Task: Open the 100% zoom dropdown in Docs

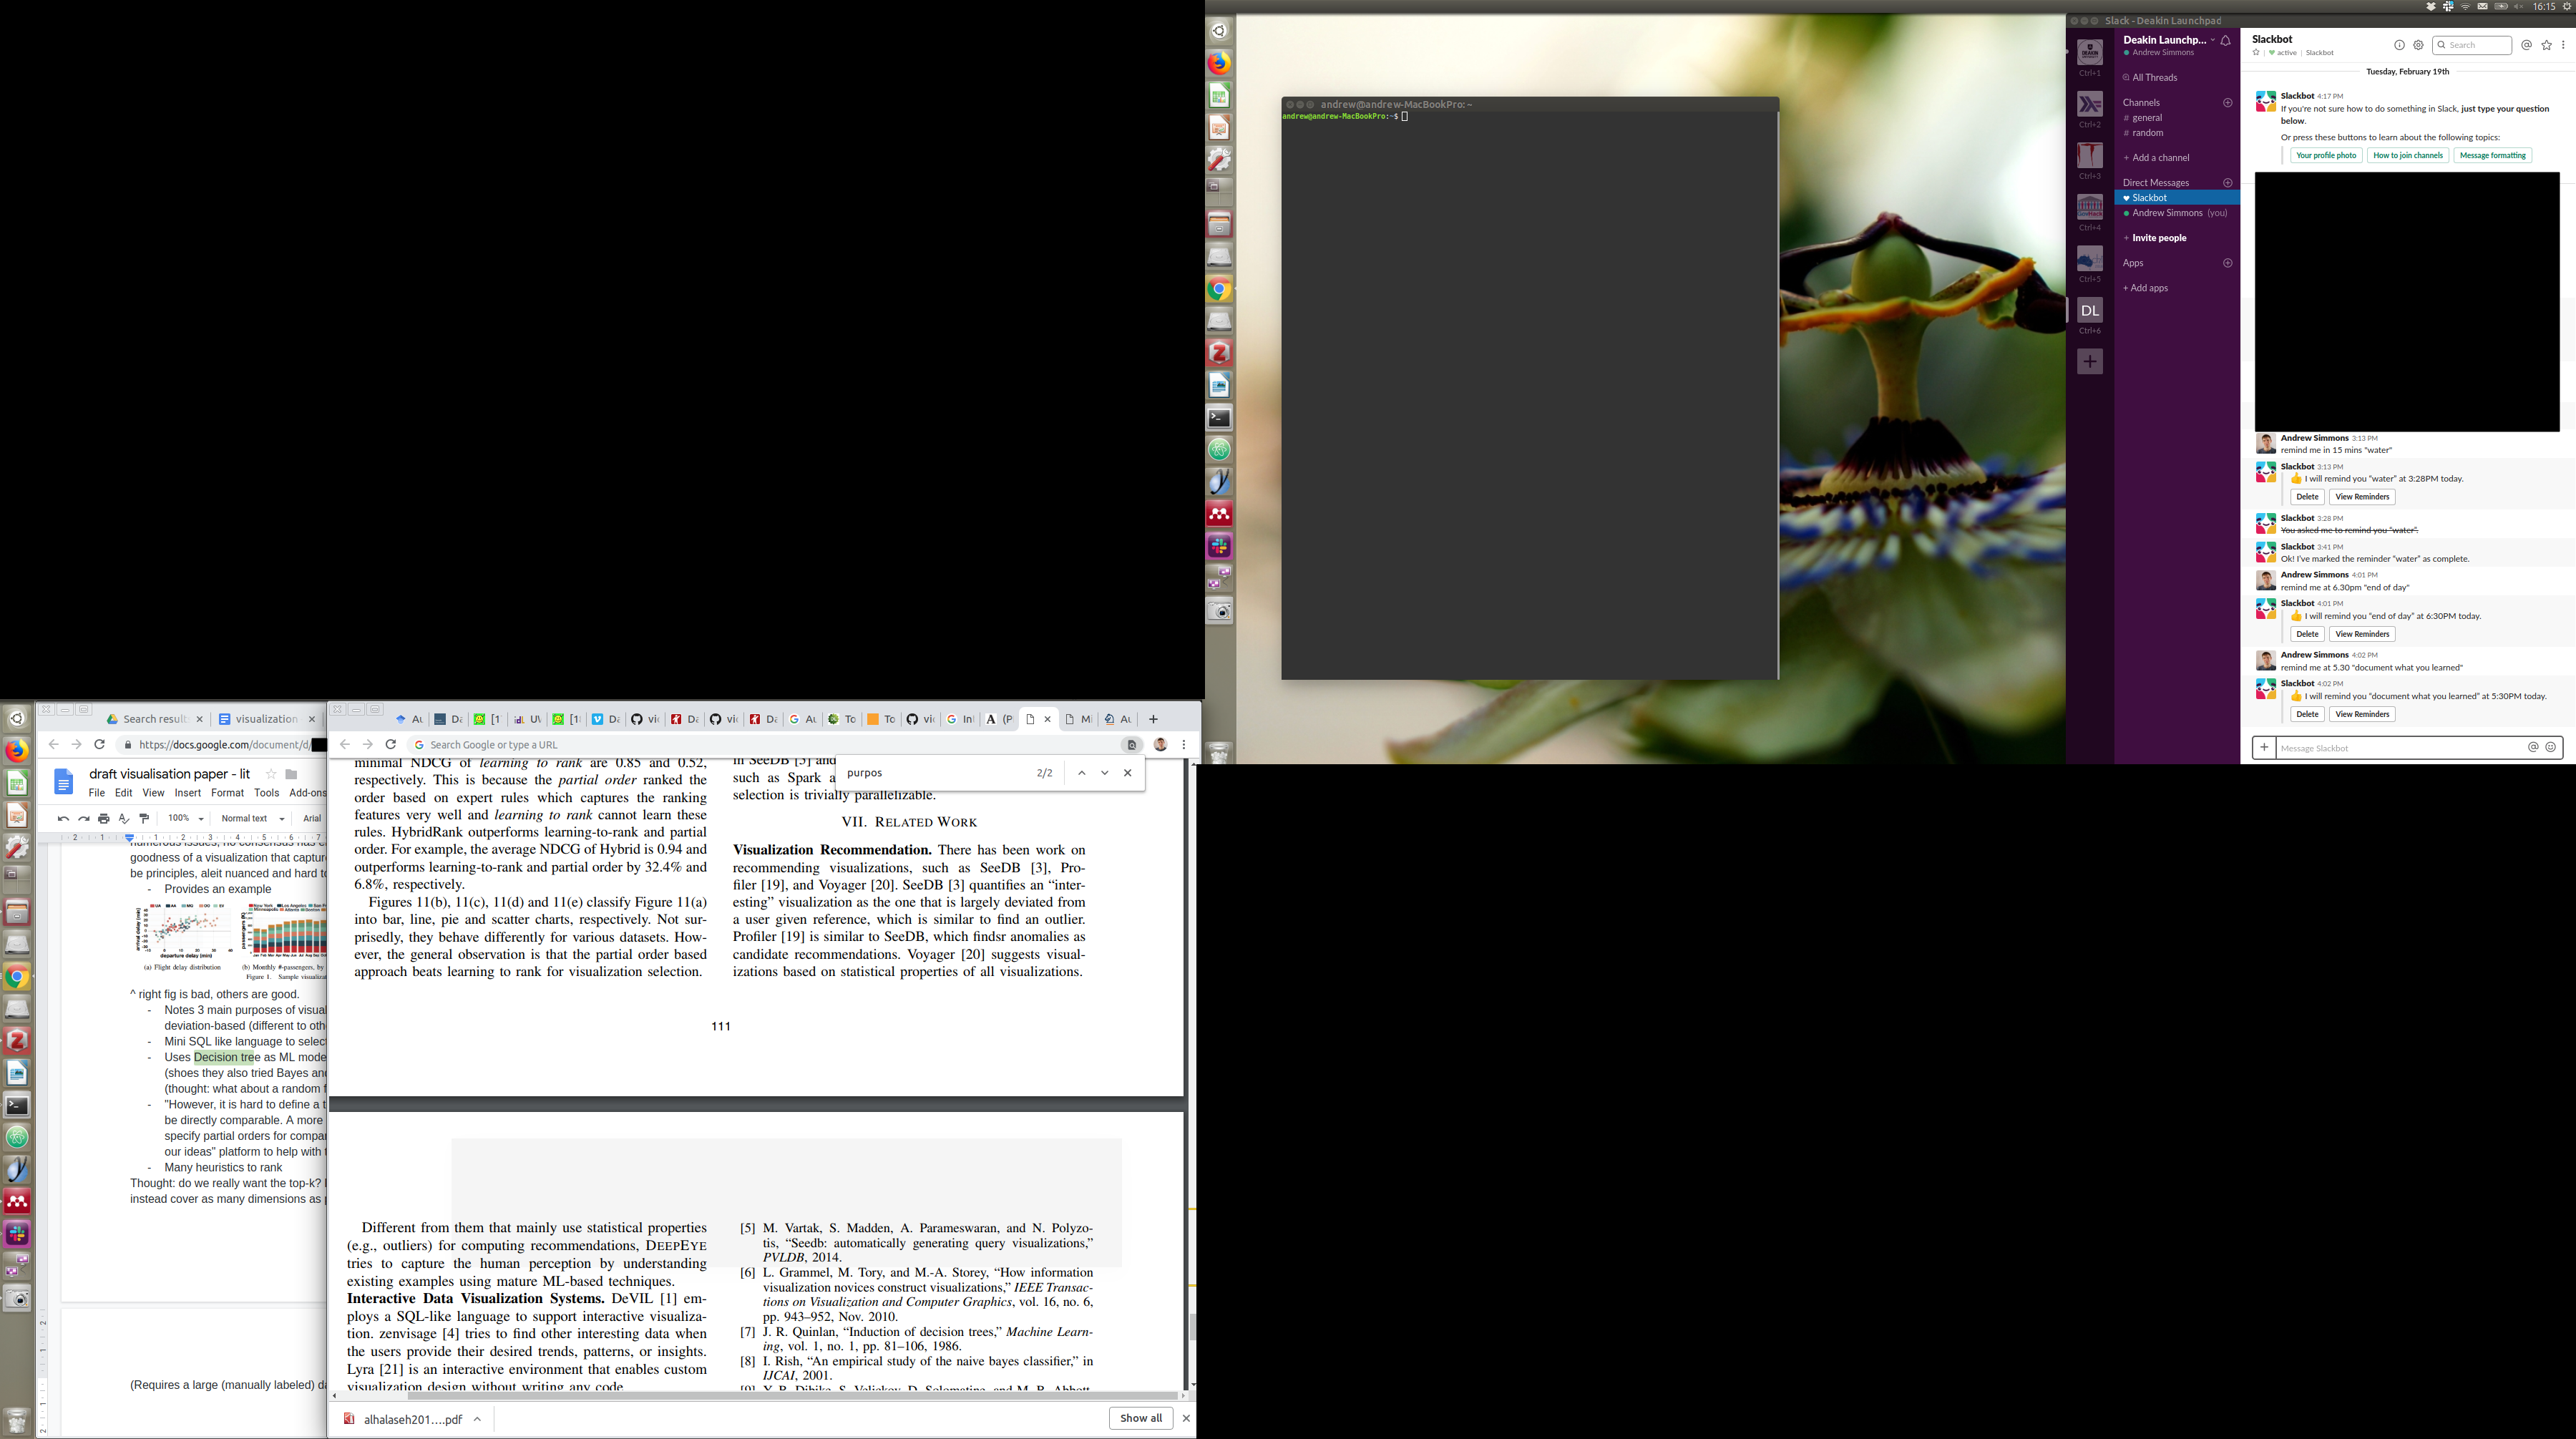Action: point(186,818)
